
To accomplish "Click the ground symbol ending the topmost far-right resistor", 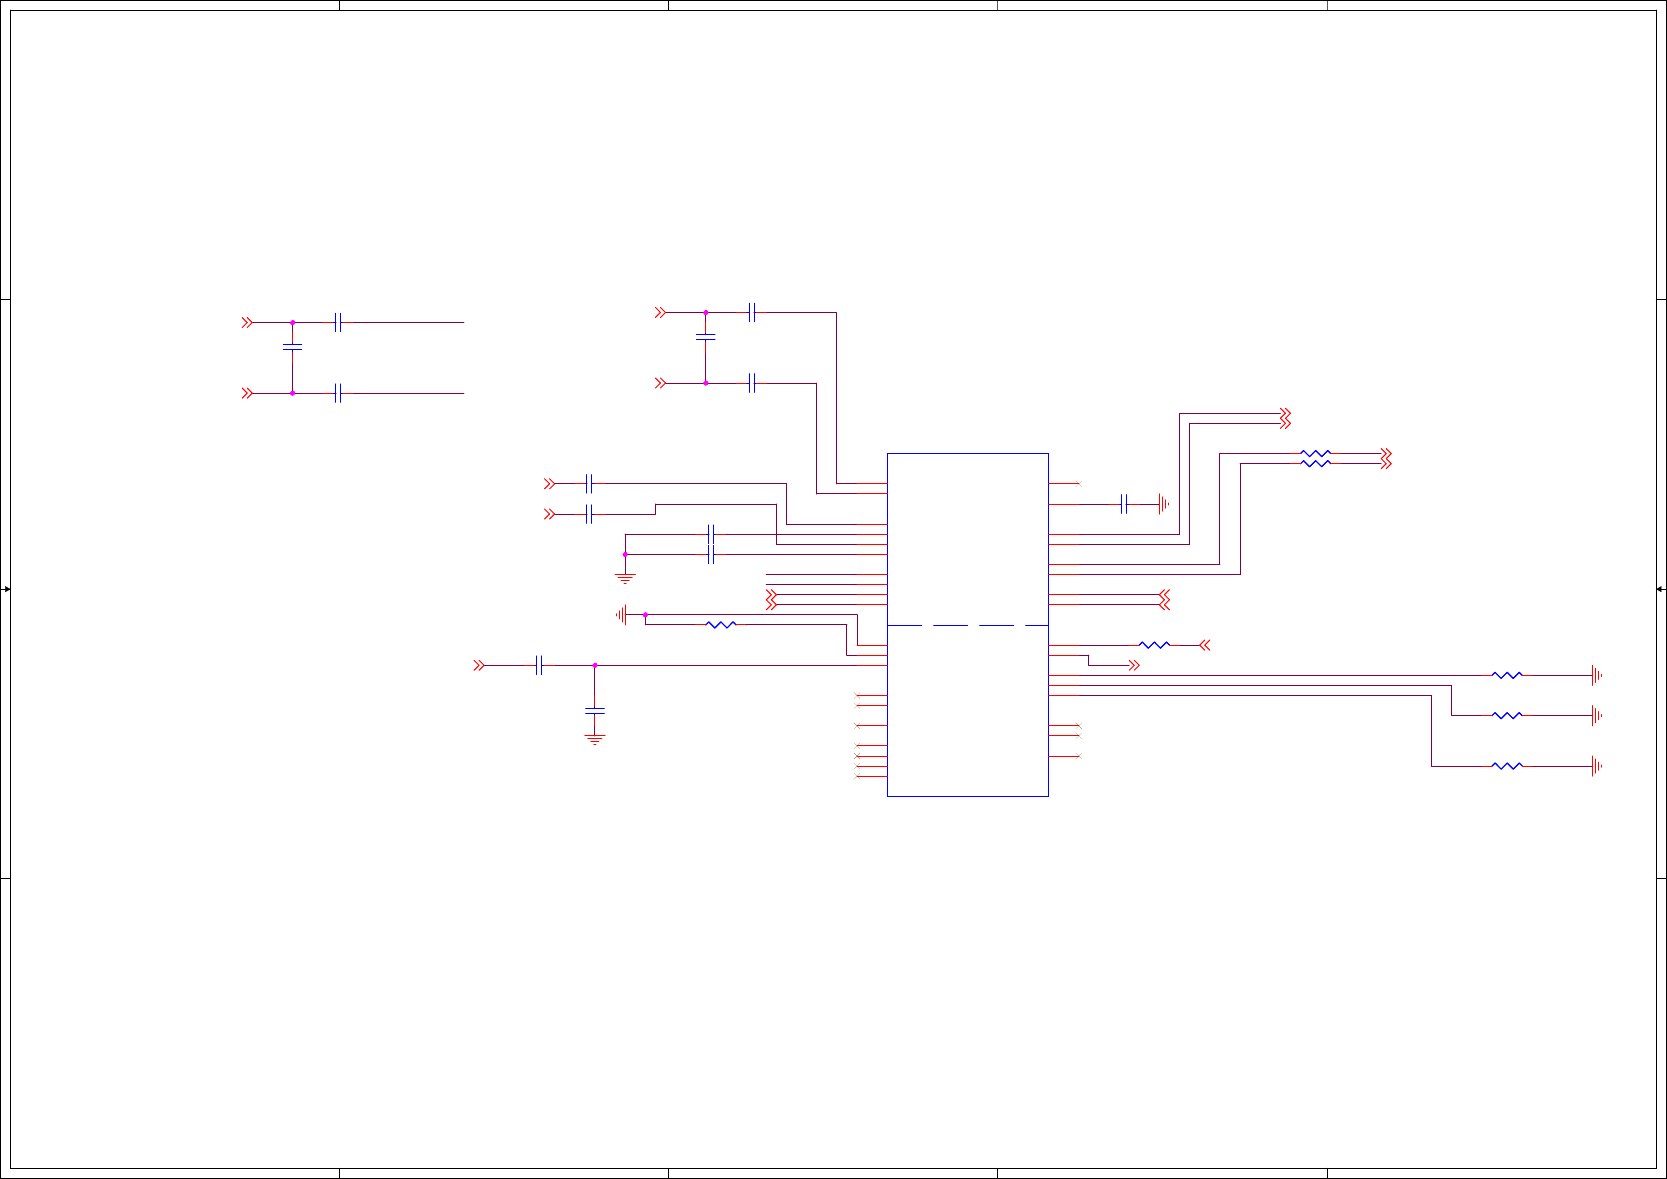I will click(1597, 675).
